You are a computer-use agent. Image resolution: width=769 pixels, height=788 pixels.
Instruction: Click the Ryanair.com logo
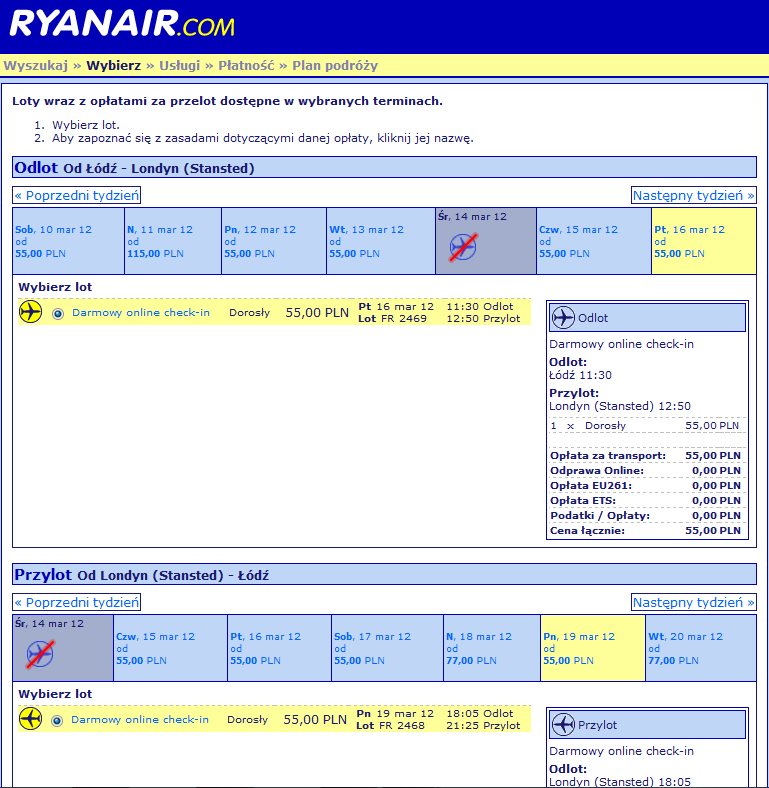click(122, 24)
